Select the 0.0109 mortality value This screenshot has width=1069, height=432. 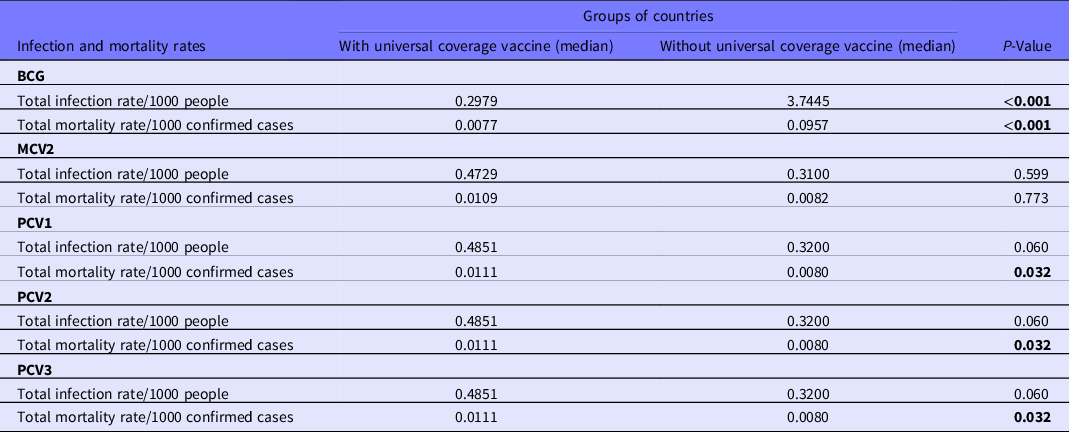[475, 197]
